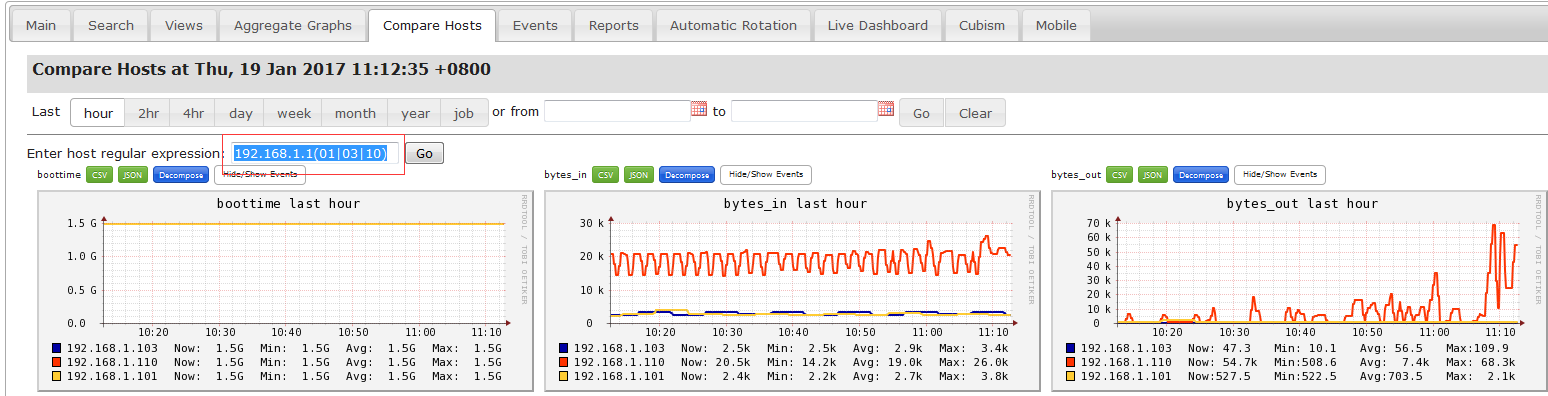Image resolution: width=1548 pixels, height=396 pixels.
Task: Decompose the bytes_in graph
Action: [687, 175]
